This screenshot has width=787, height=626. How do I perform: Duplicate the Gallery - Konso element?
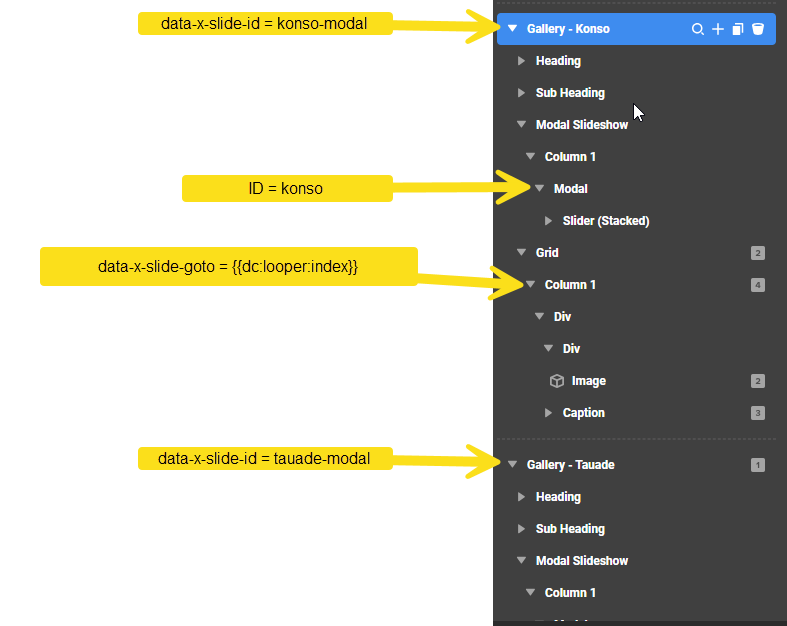pos(738,29)
